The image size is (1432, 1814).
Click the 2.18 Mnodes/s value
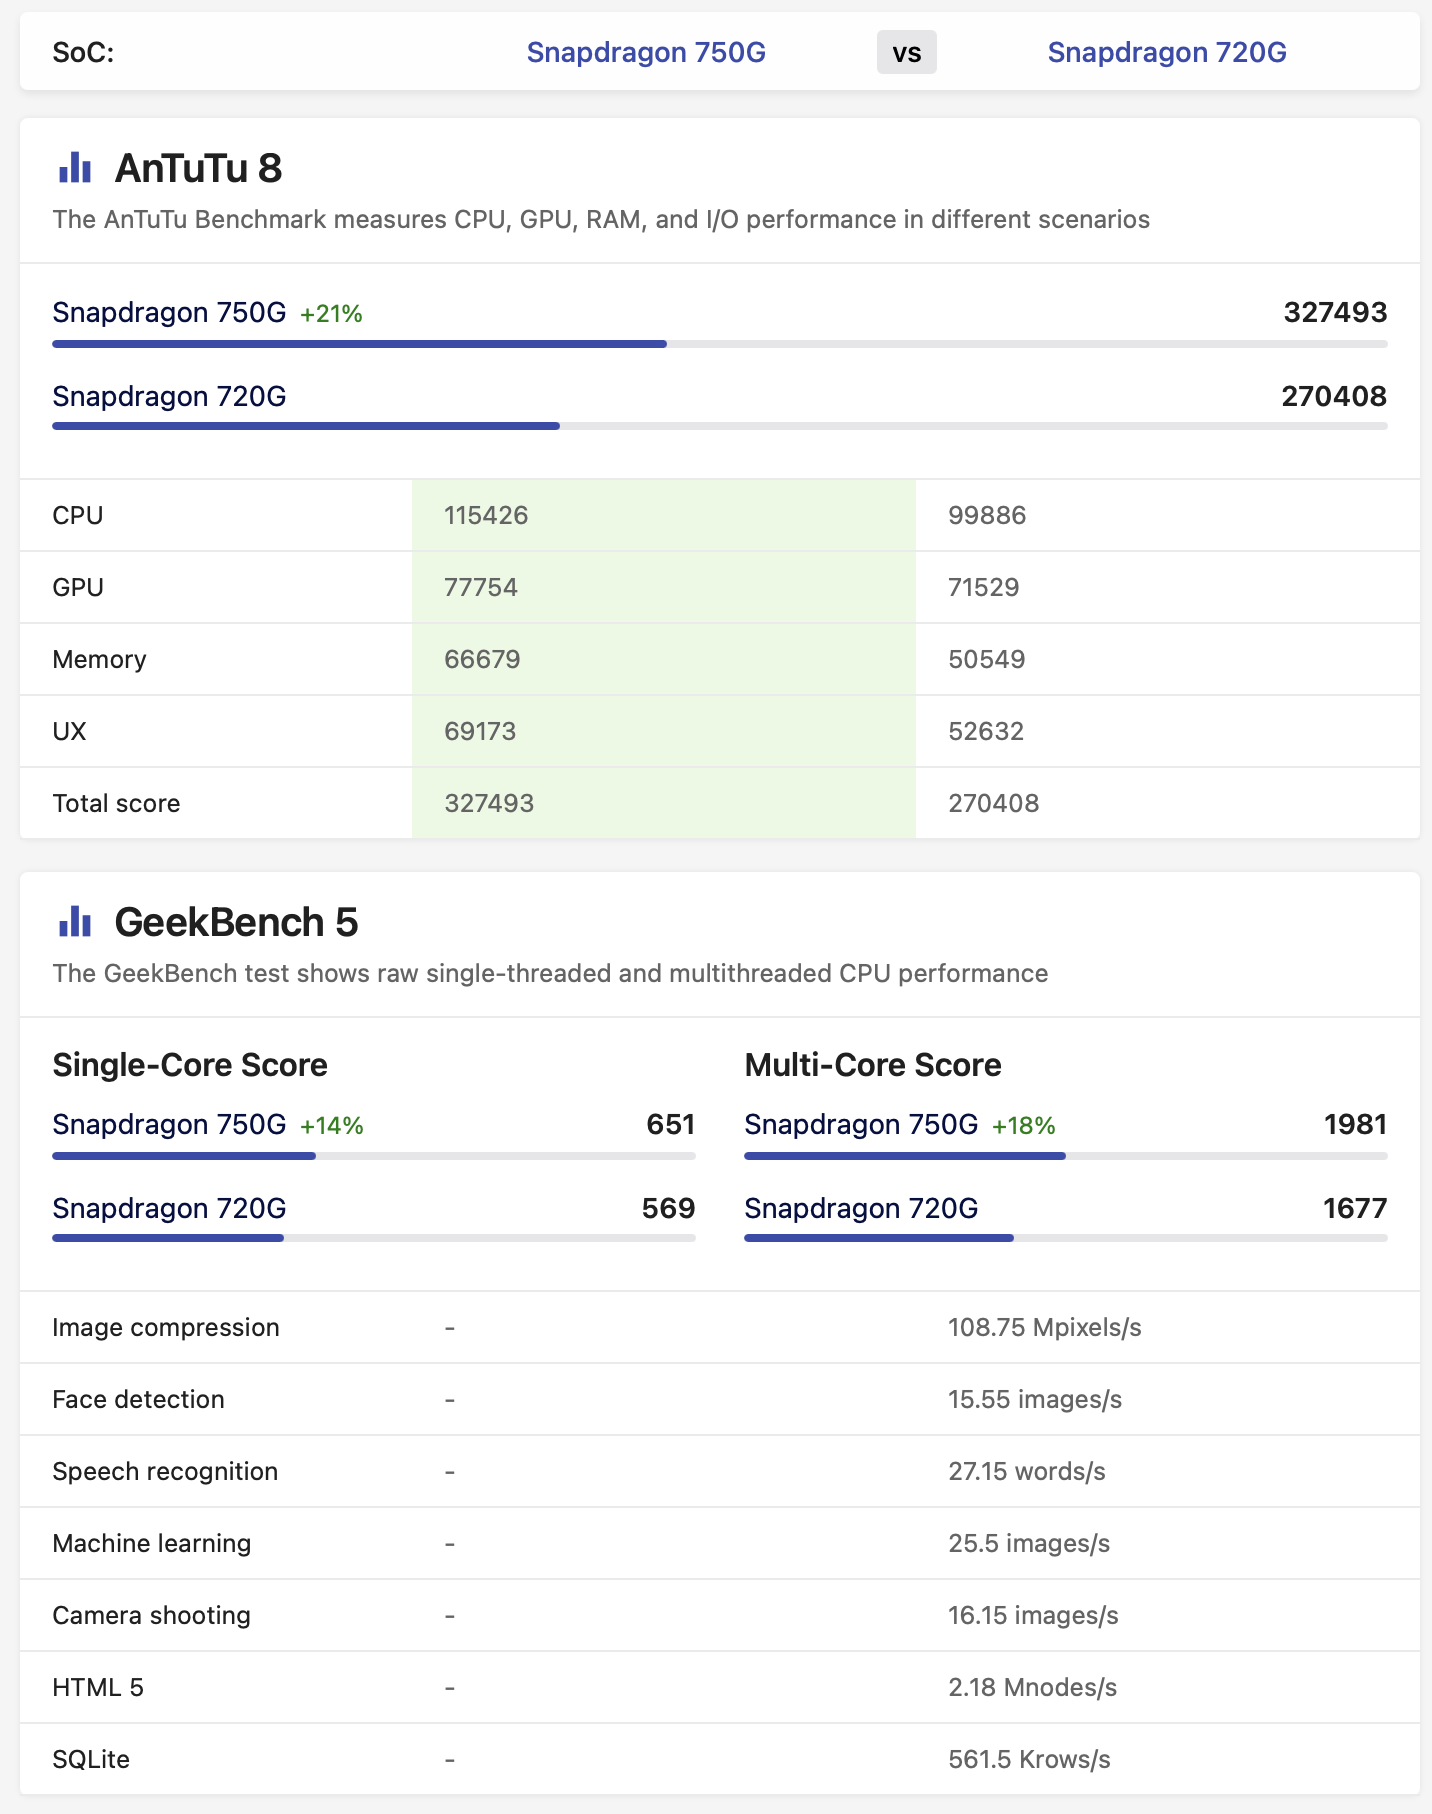(1033, 1688)
